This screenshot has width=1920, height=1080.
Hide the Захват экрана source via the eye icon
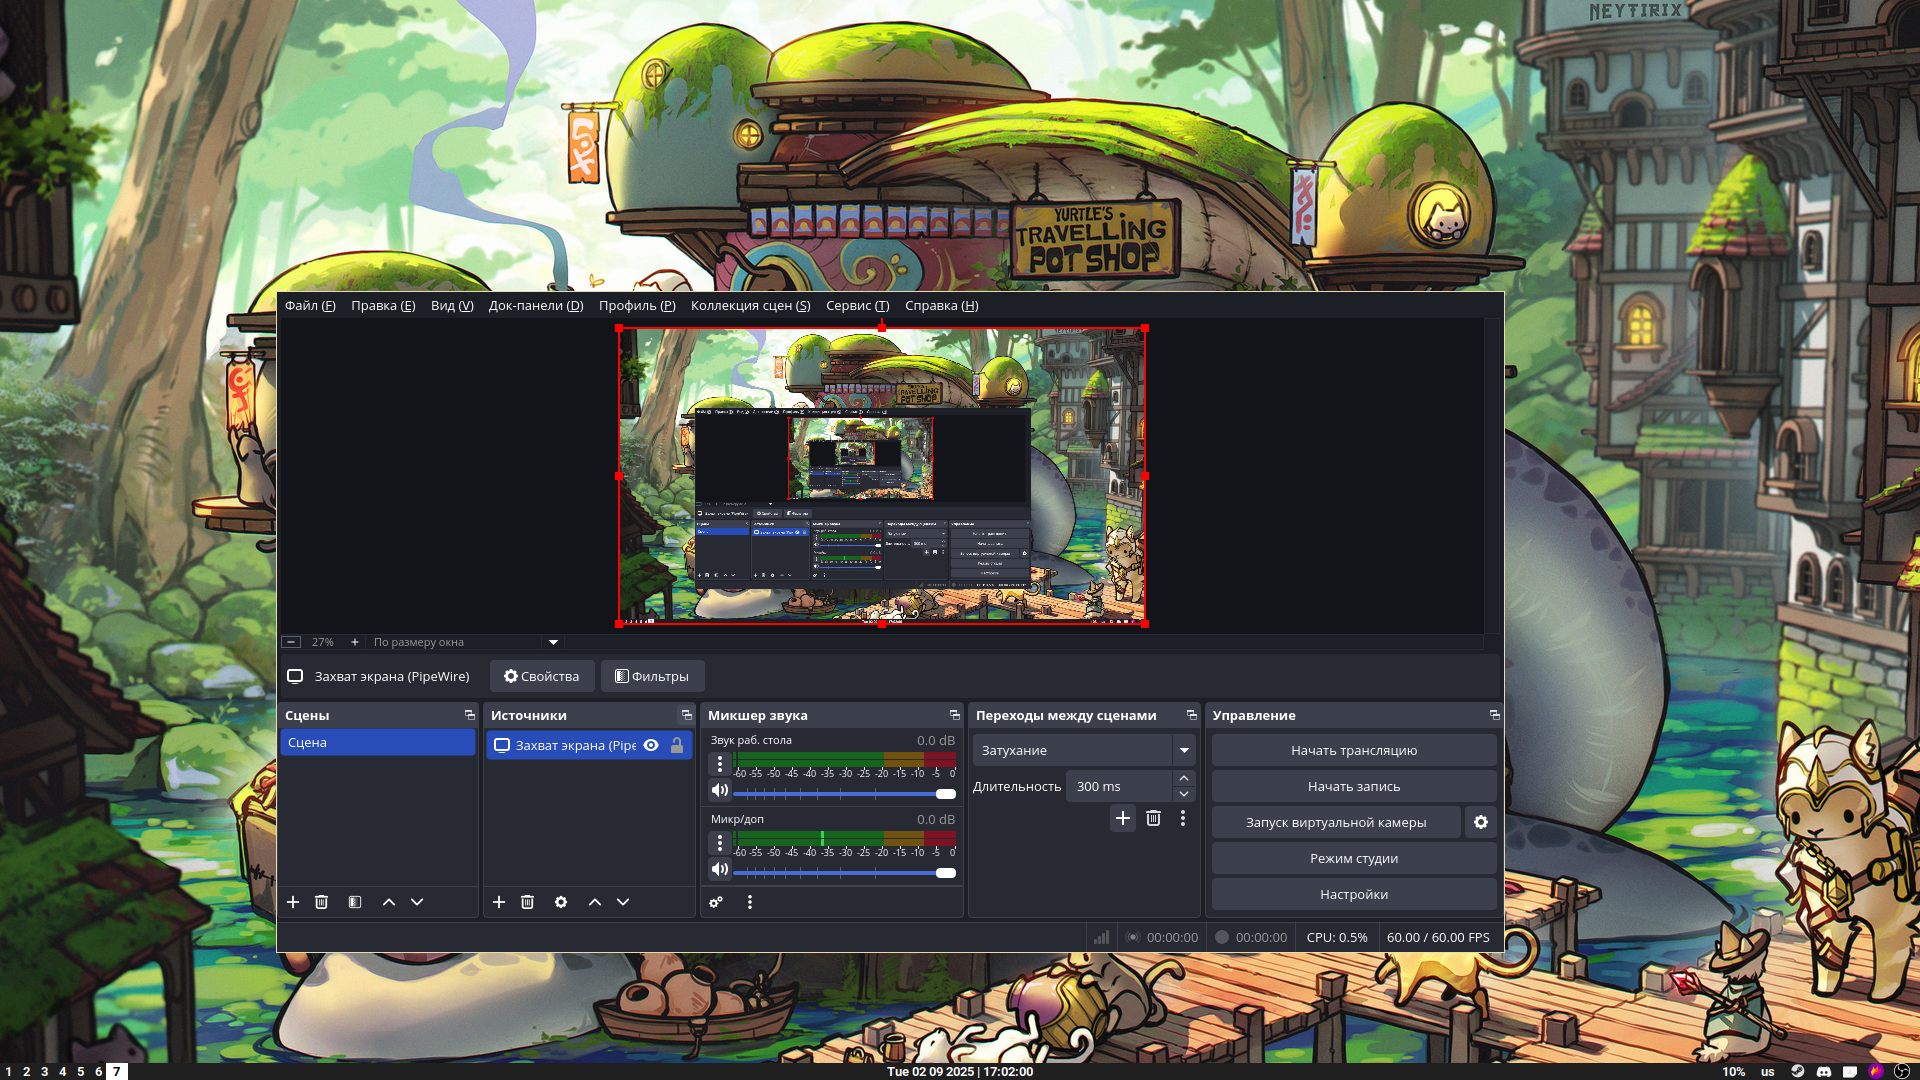[x=651, y=745]
